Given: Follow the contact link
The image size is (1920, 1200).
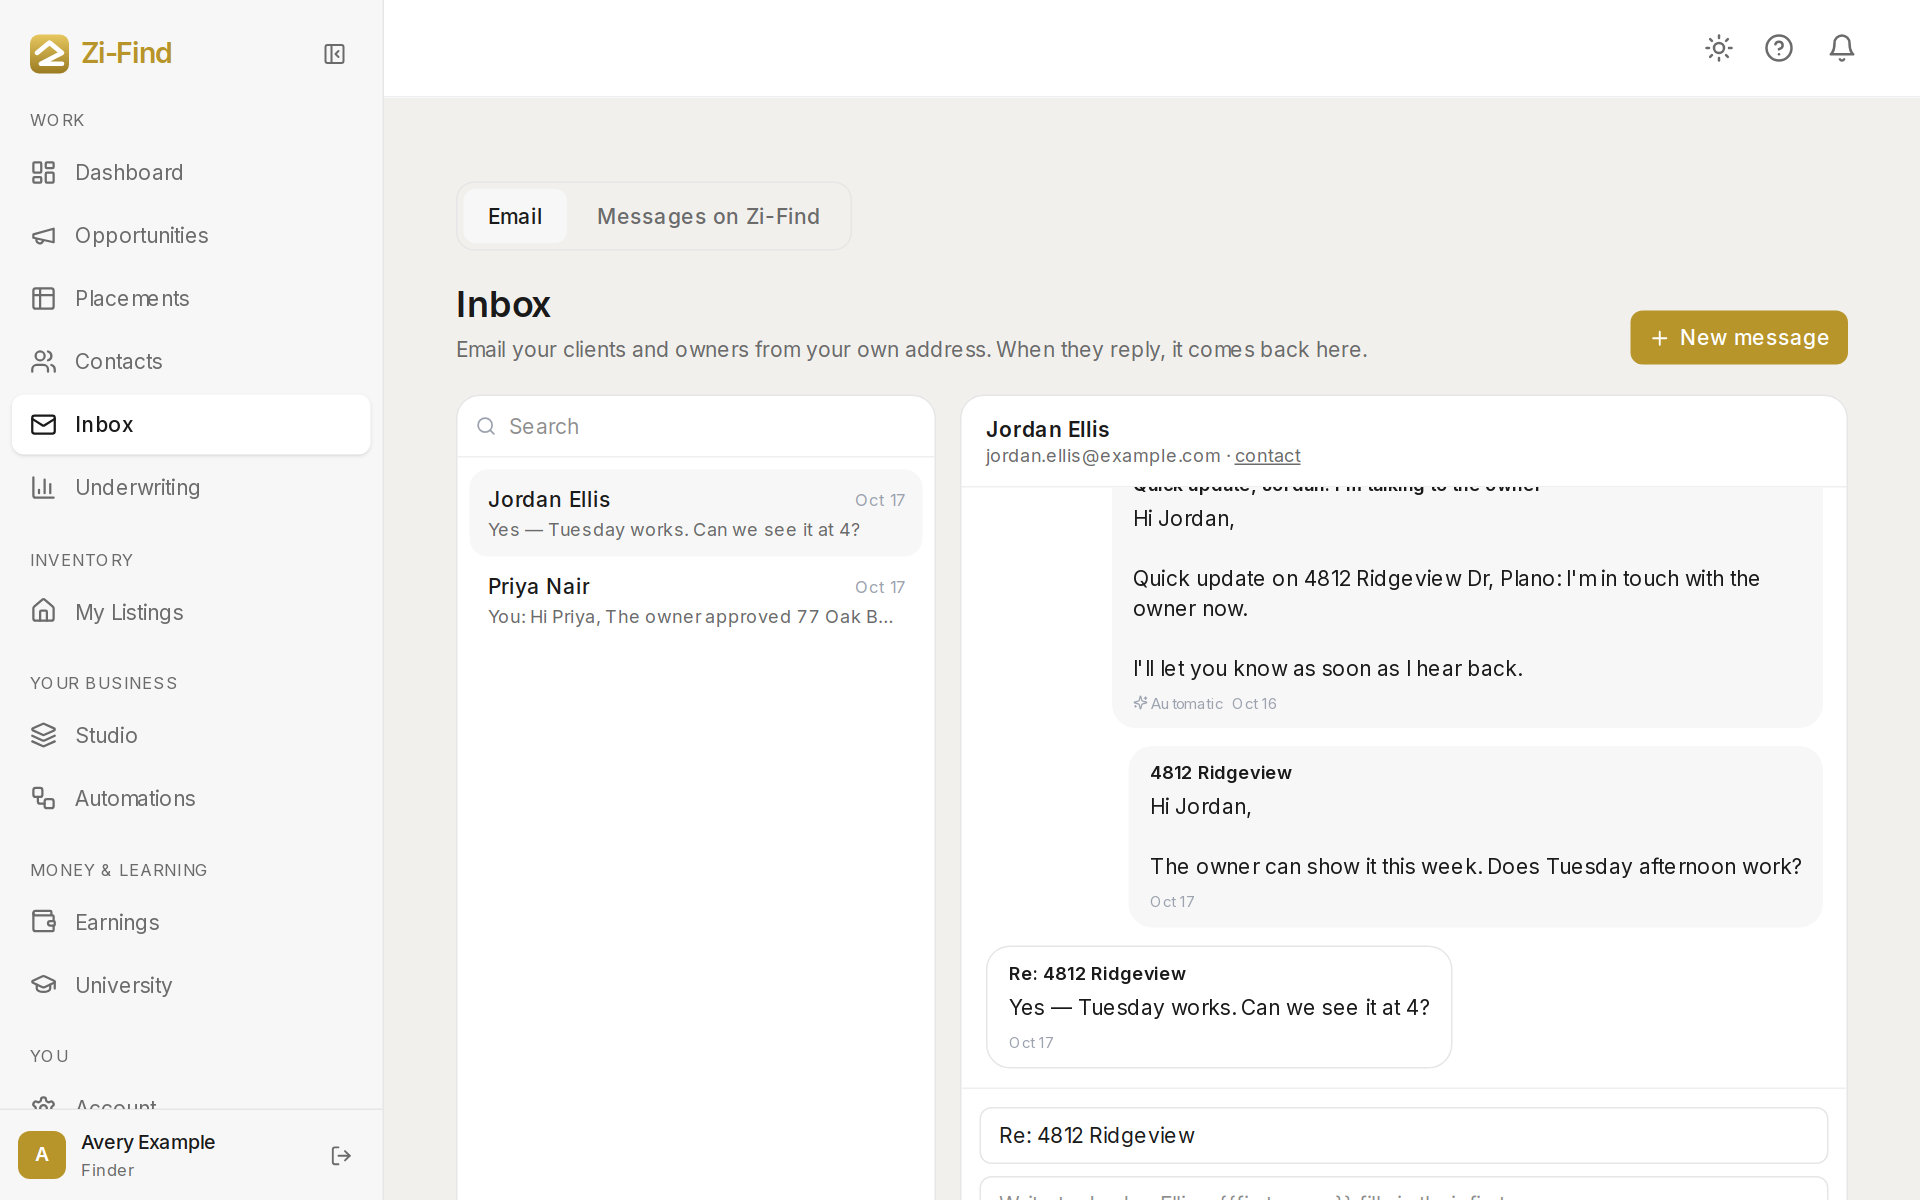Looking at the screenshot, I should click(x=1267, y=456).
